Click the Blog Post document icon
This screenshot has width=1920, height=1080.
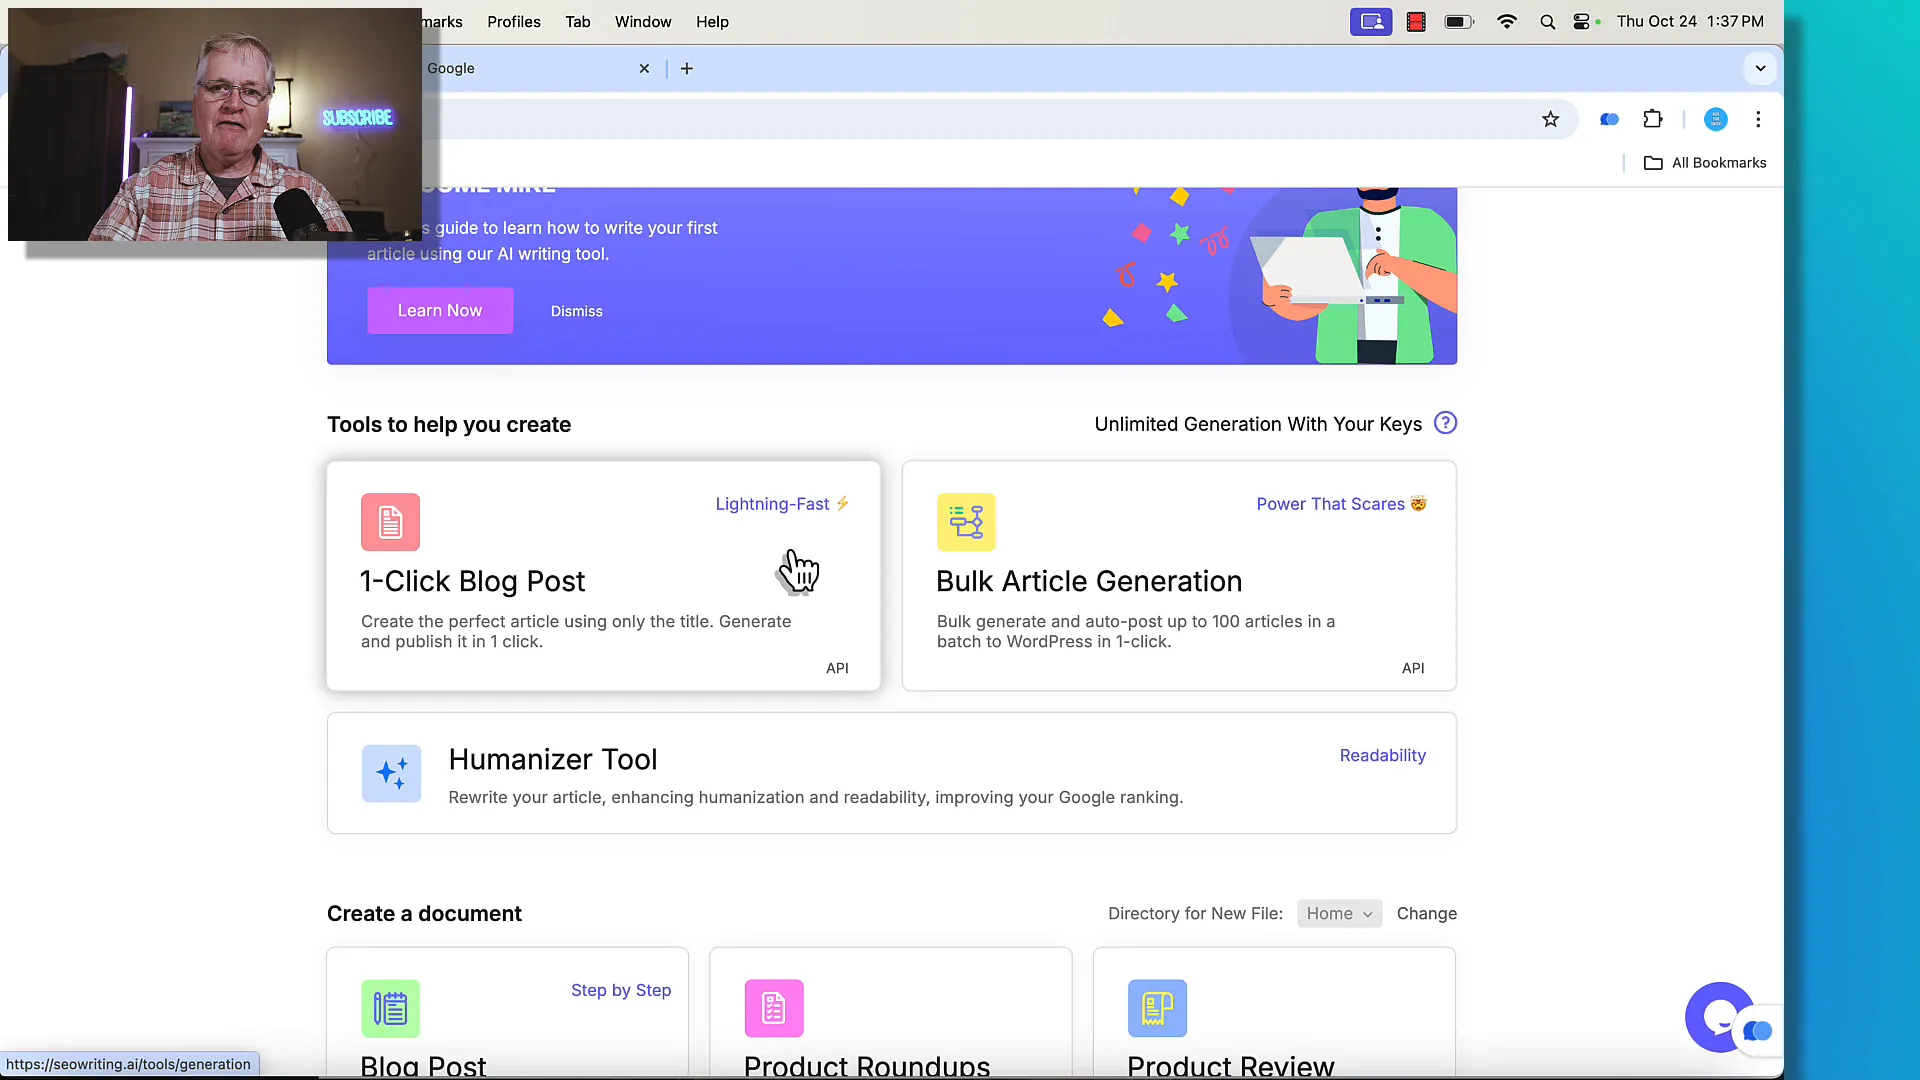(x=390, y=1007)
